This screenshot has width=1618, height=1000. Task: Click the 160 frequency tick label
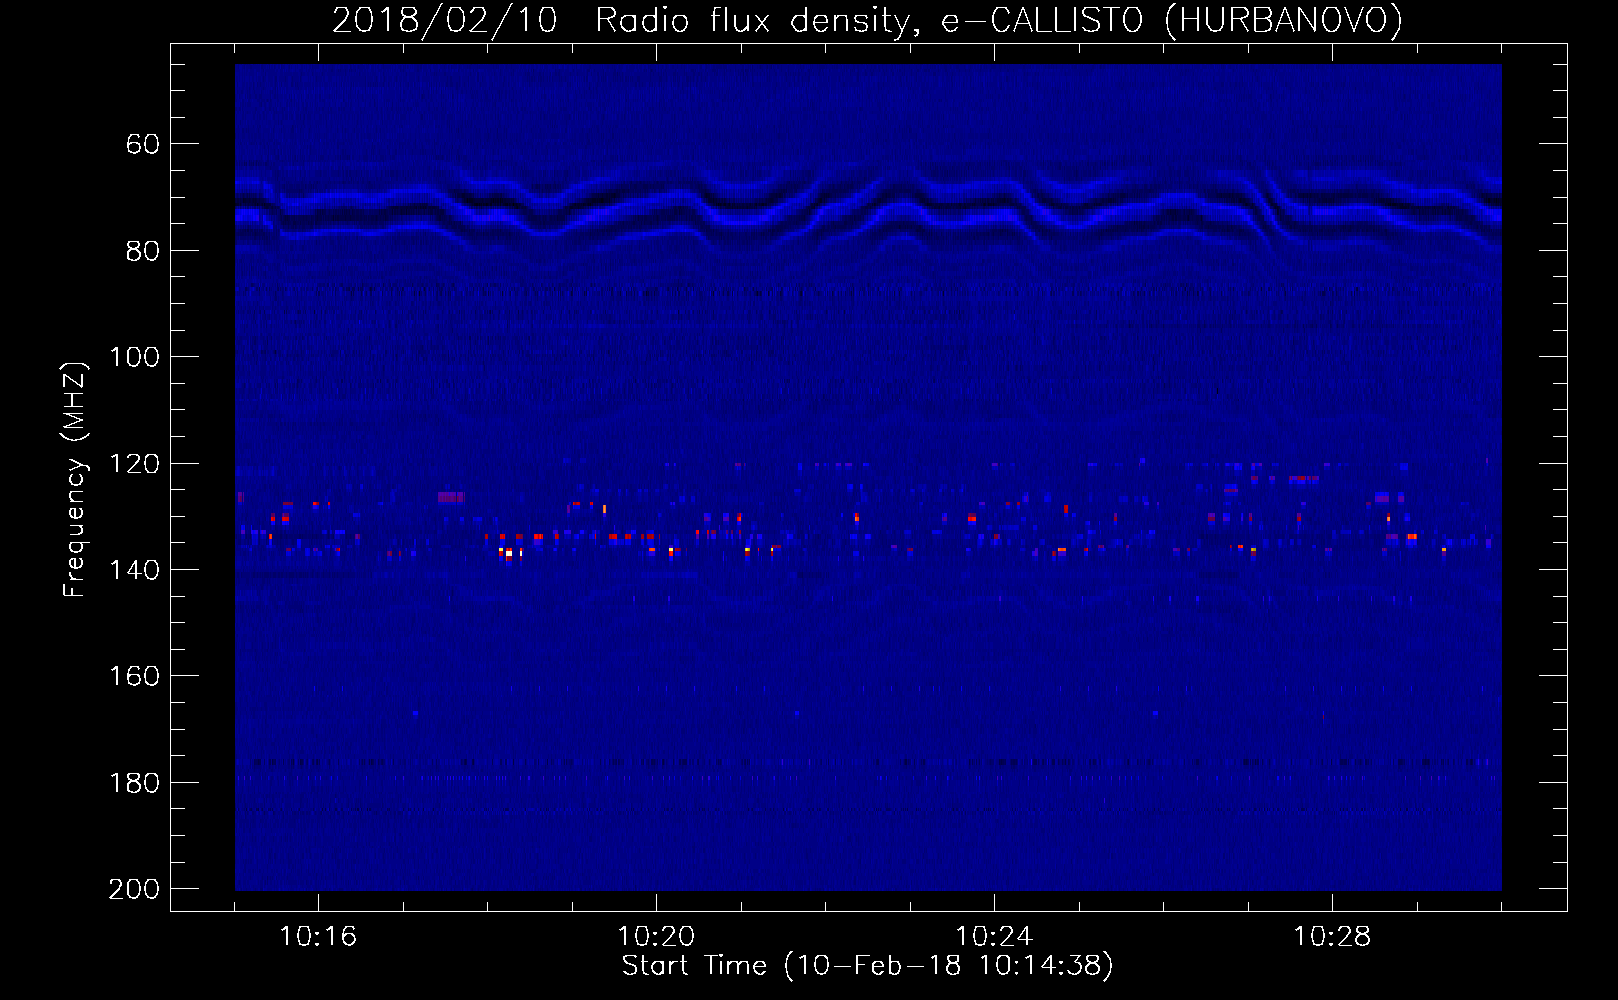(x=134, y=676)
